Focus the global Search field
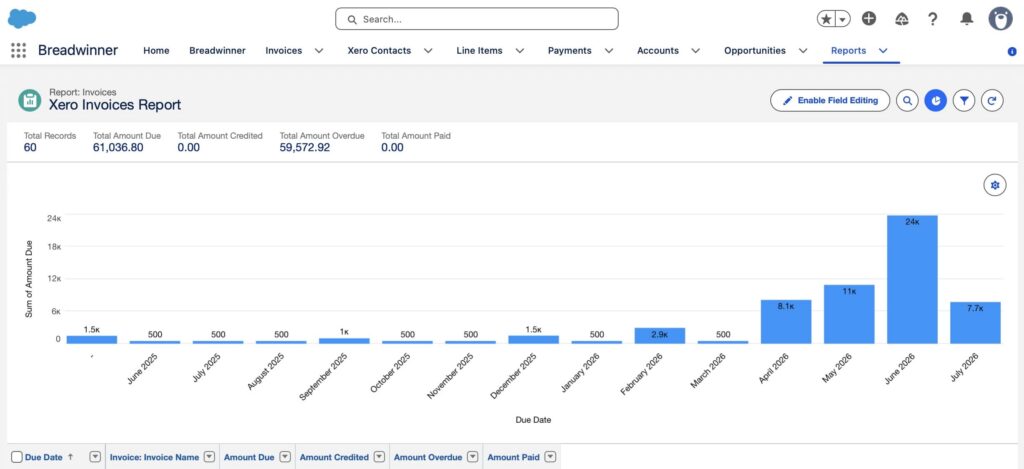Viewport: 1024px width, 469px height. [x=477, y=19]
